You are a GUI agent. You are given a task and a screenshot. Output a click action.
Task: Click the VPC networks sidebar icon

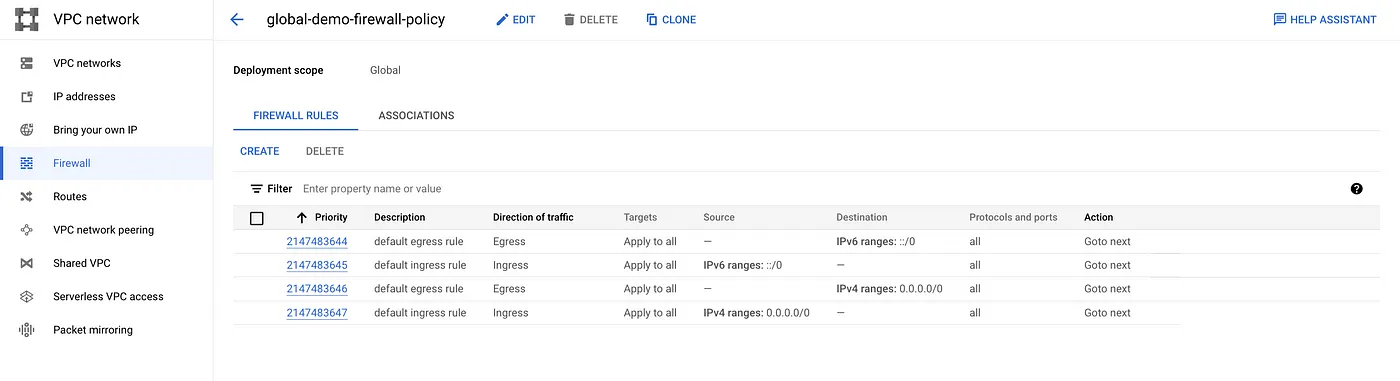pos(27,63)
